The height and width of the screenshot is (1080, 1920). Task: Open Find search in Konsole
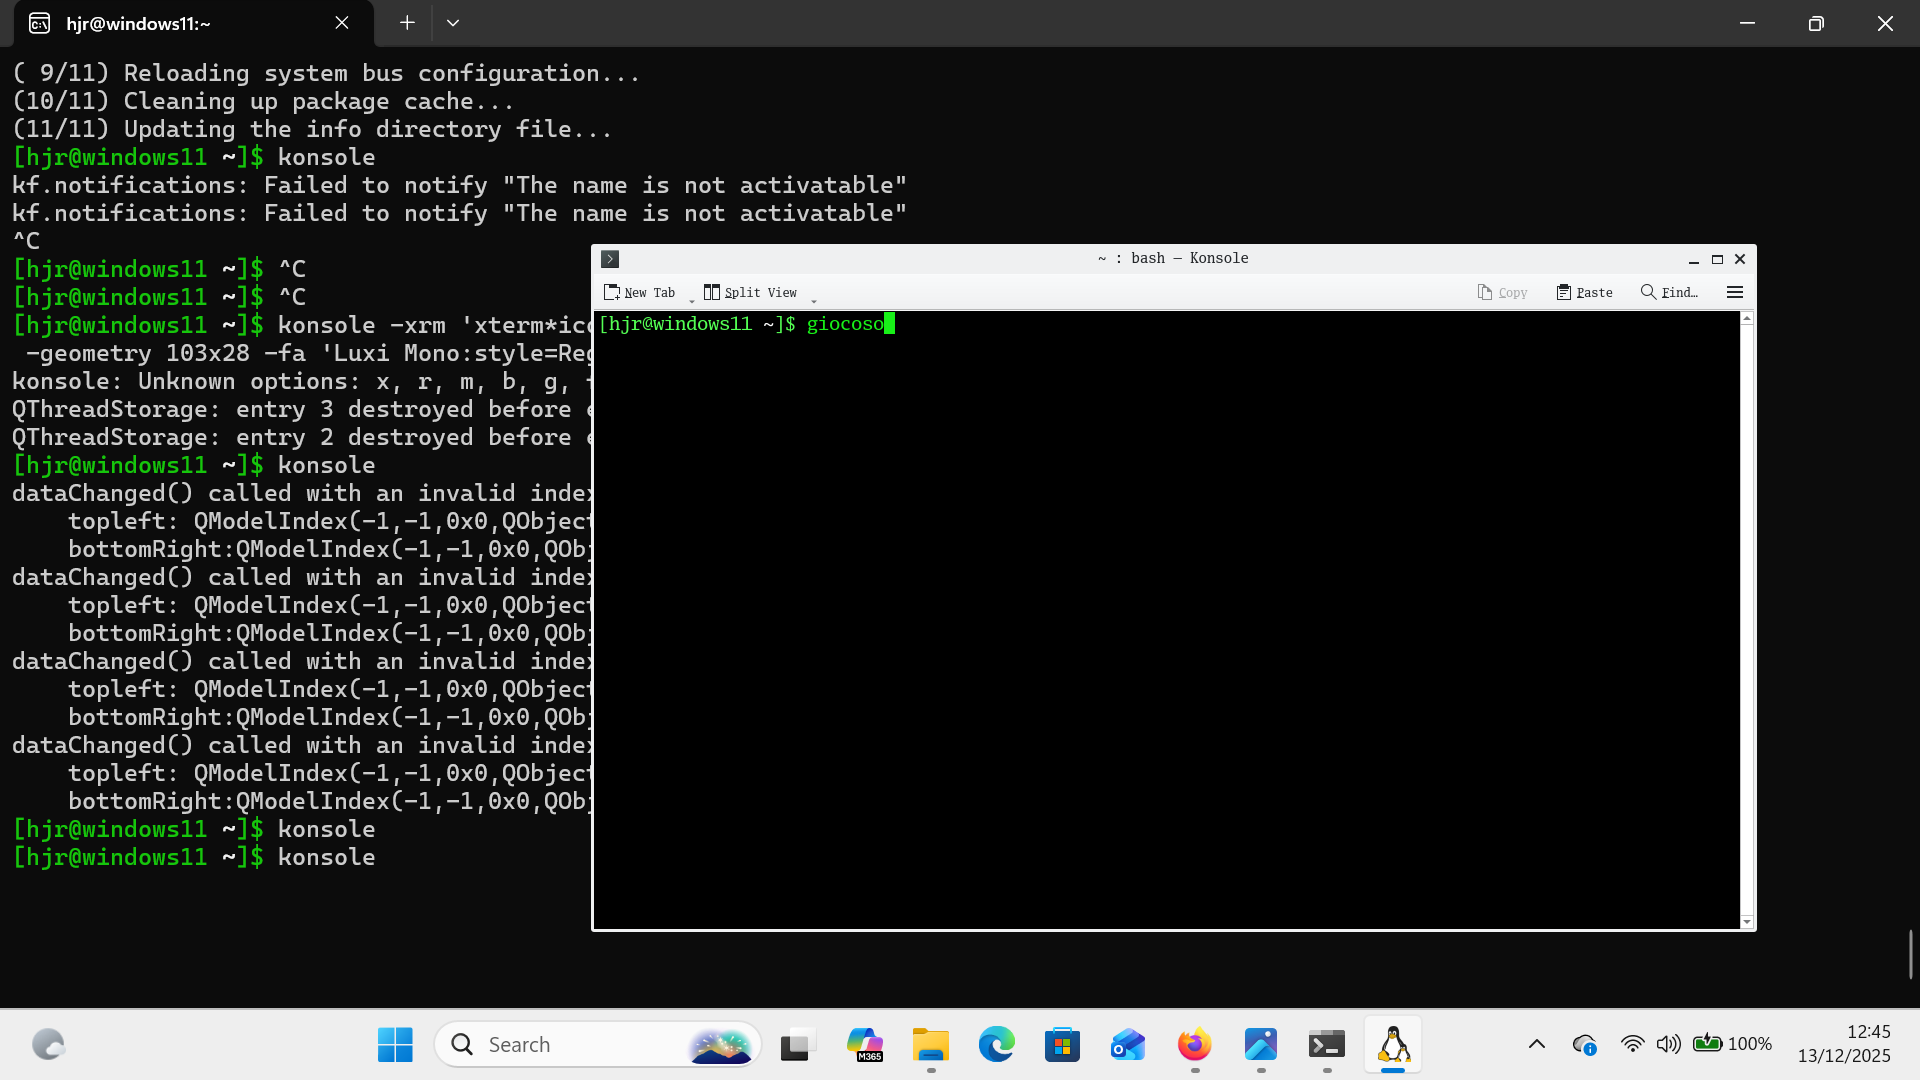[1669, 292]
